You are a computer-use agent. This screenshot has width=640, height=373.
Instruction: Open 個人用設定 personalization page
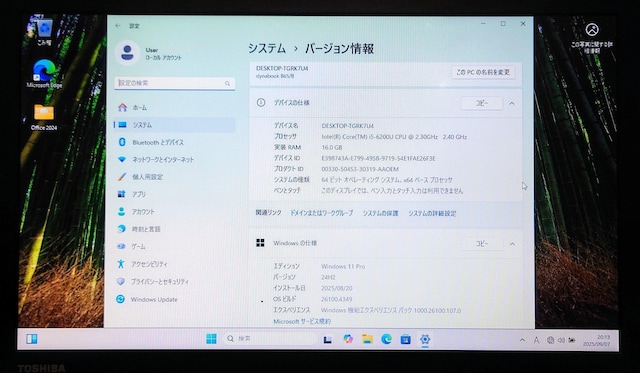(174, 177)
